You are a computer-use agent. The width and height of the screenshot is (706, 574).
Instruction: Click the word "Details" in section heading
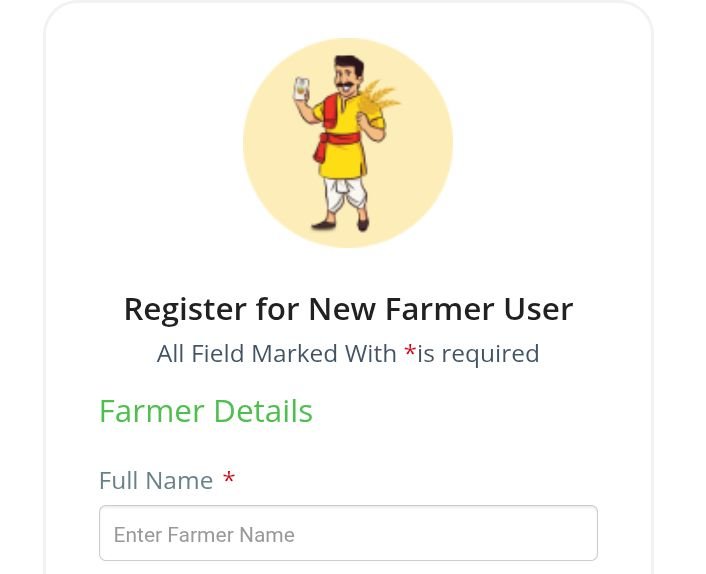263,411
